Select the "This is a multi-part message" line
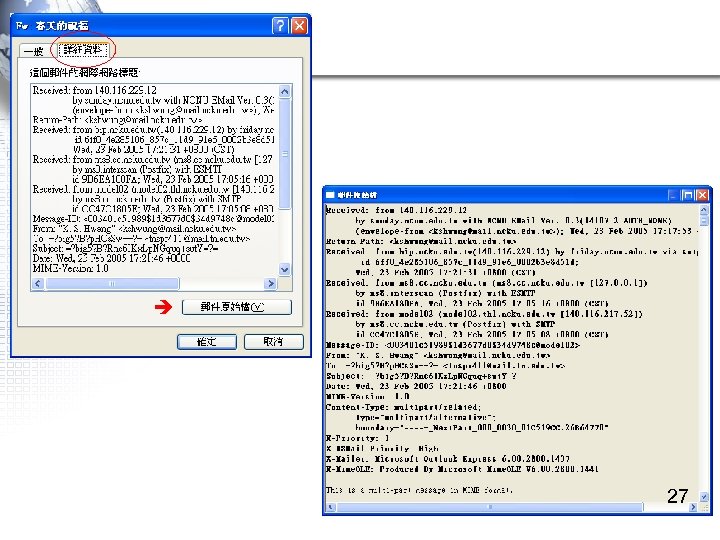 pos(419,490)
